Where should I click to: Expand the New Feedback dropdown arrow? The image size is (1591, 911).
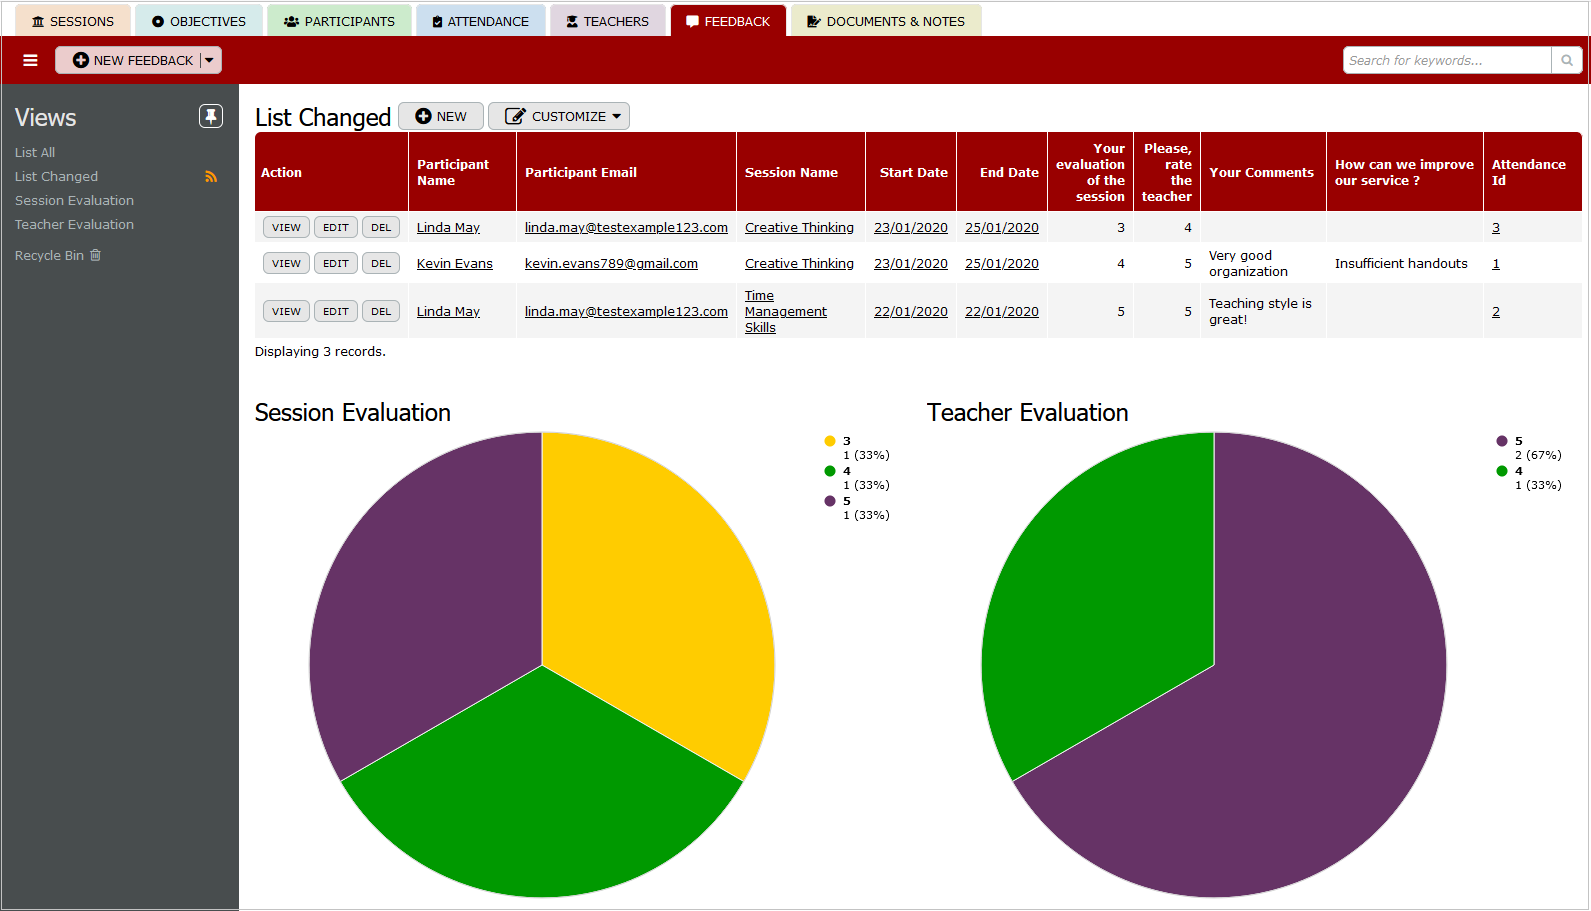pyautogui.click(x=210, y=61)
